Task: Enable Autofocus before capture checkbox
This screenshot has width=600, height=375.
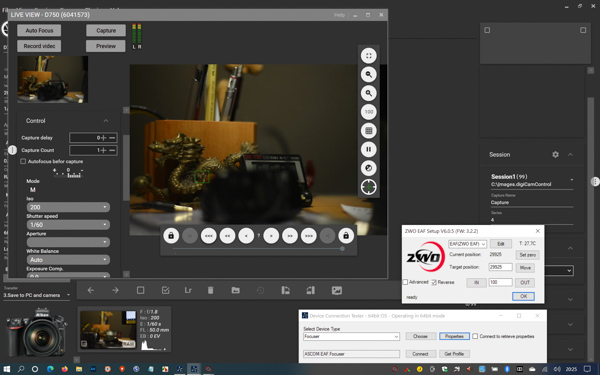Action: click(23, 161)
